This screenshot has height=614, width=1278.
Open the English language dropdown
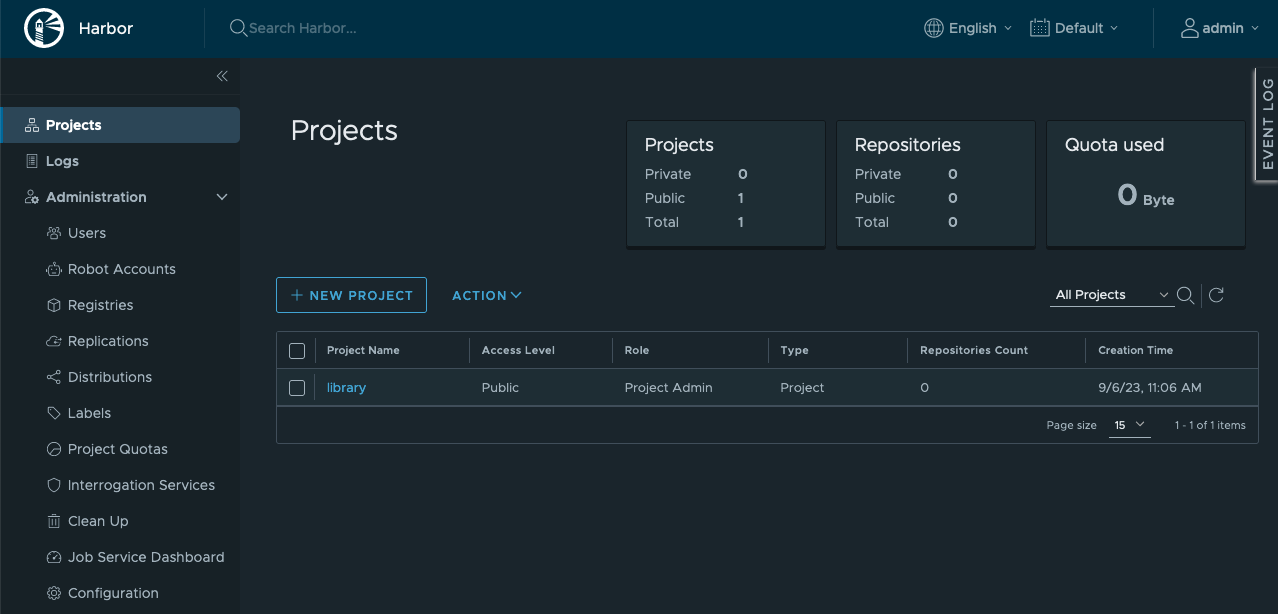pos(968,28)
